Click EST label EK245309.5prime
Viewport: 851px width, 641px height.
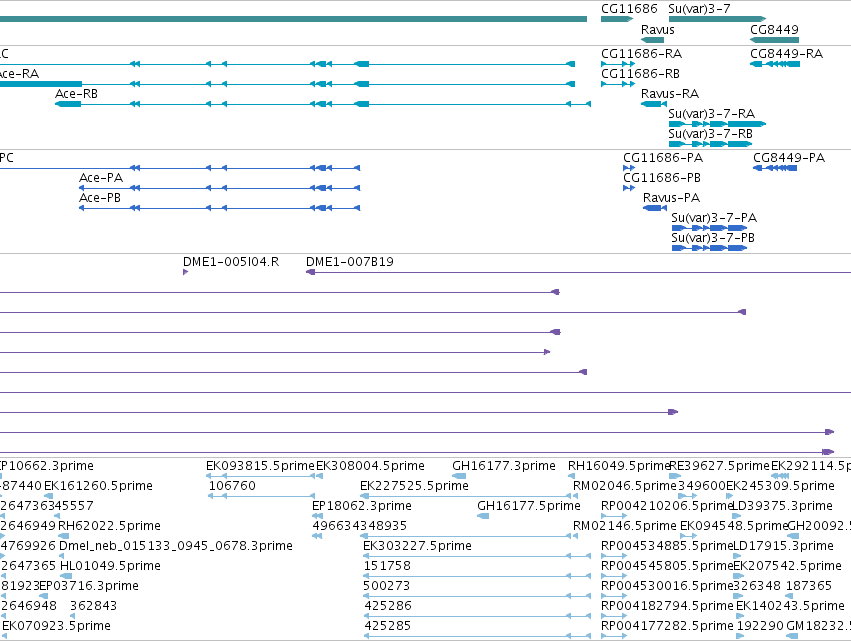780,486
